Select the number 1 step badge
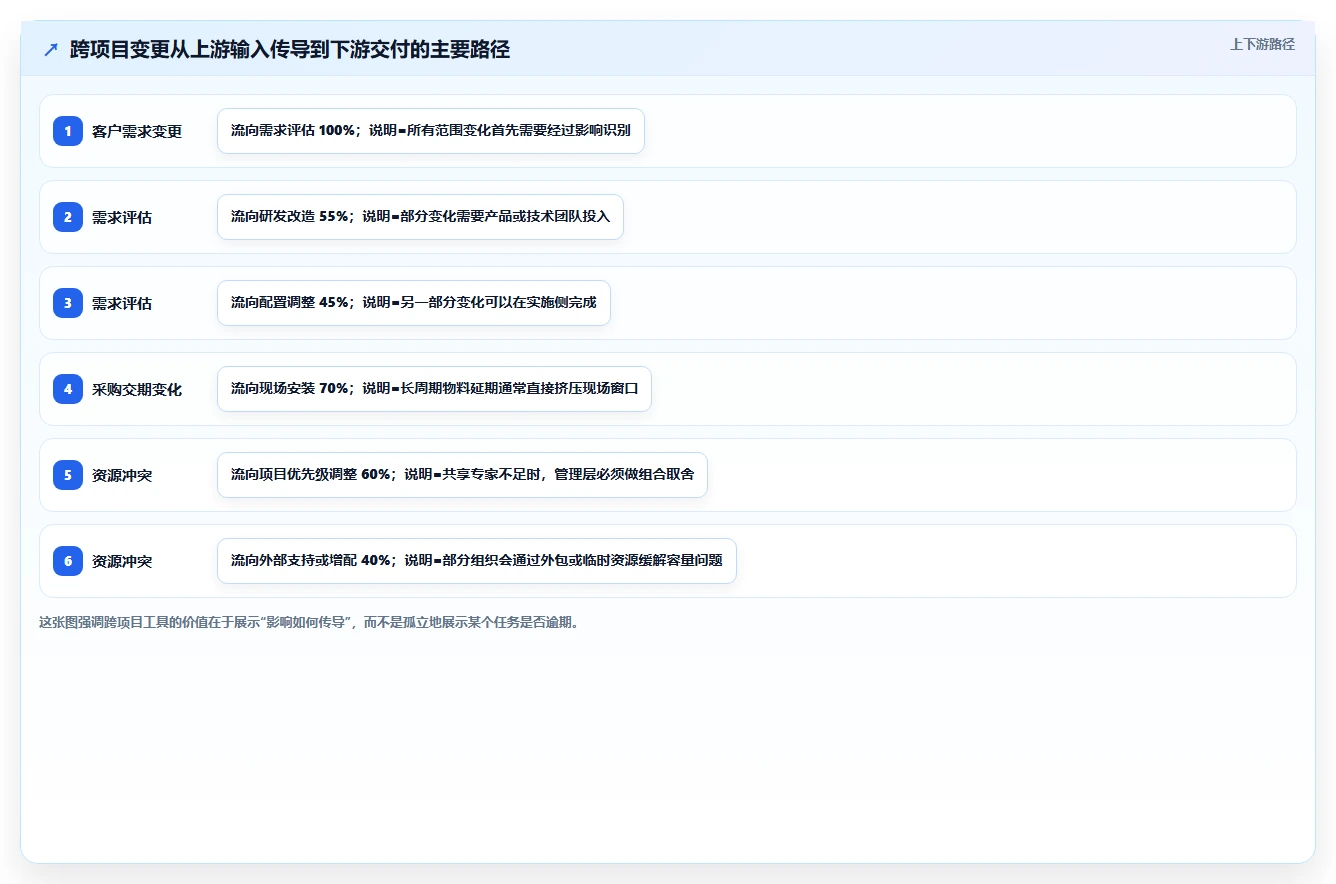1336x884 pixels. coord(68,131)
